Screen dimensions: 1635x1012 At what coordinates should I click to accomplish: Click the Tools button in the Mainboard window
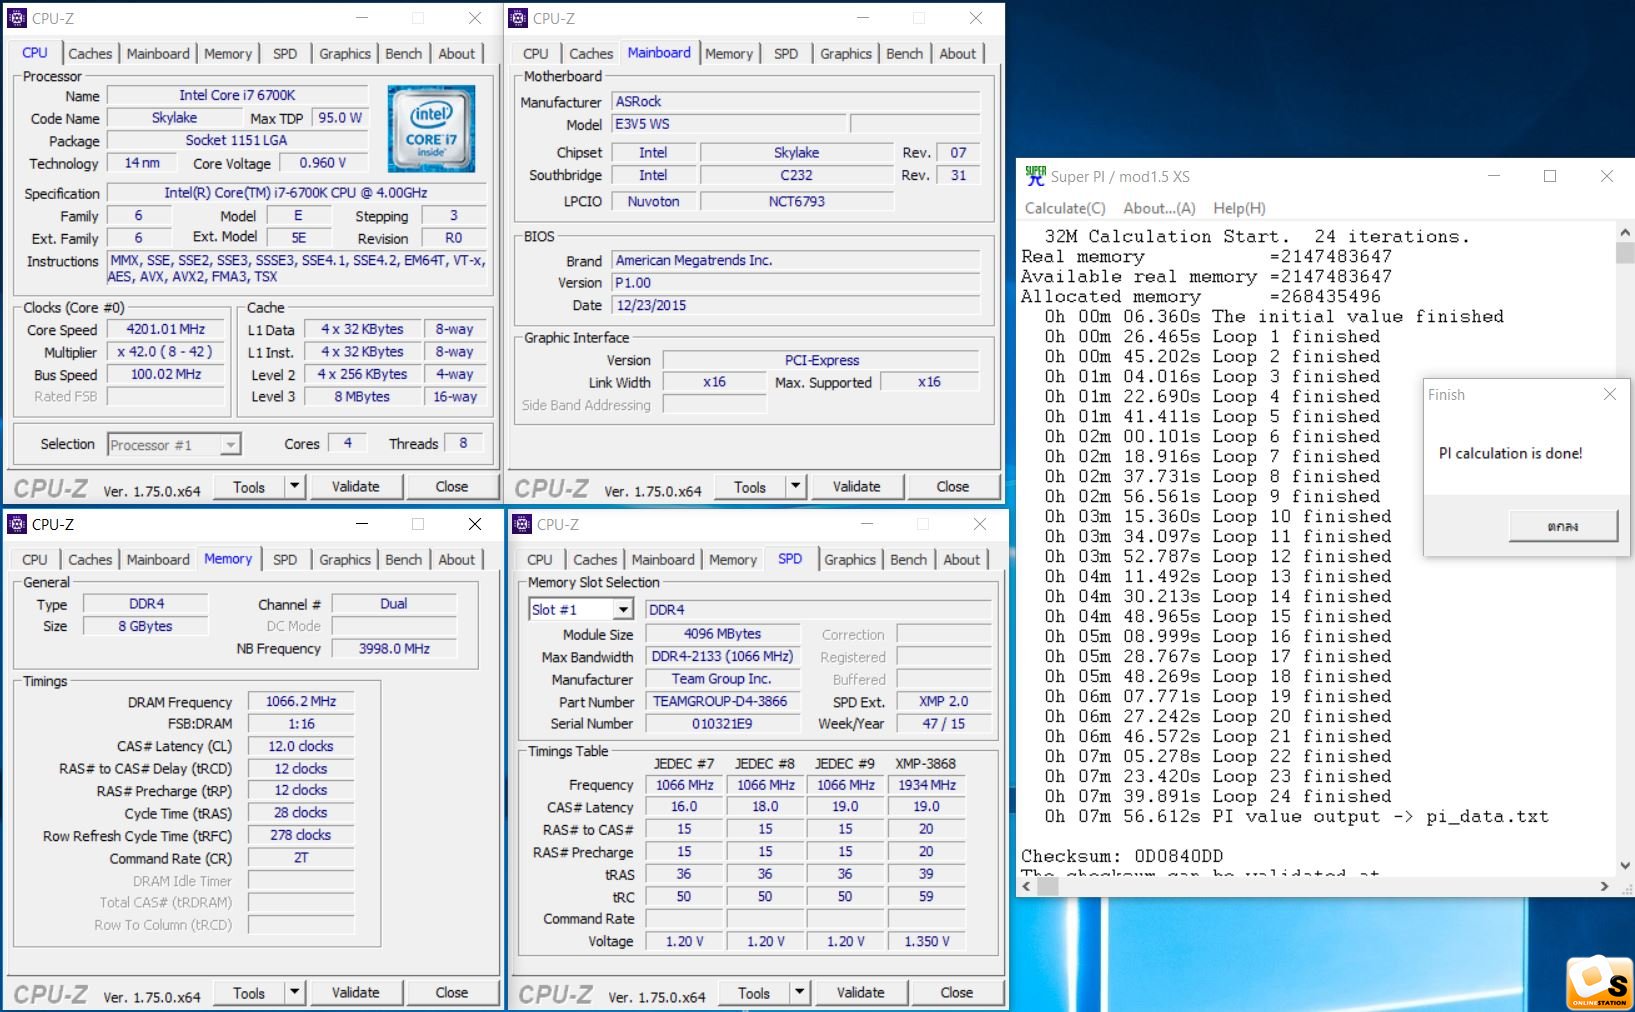point(750,487)
